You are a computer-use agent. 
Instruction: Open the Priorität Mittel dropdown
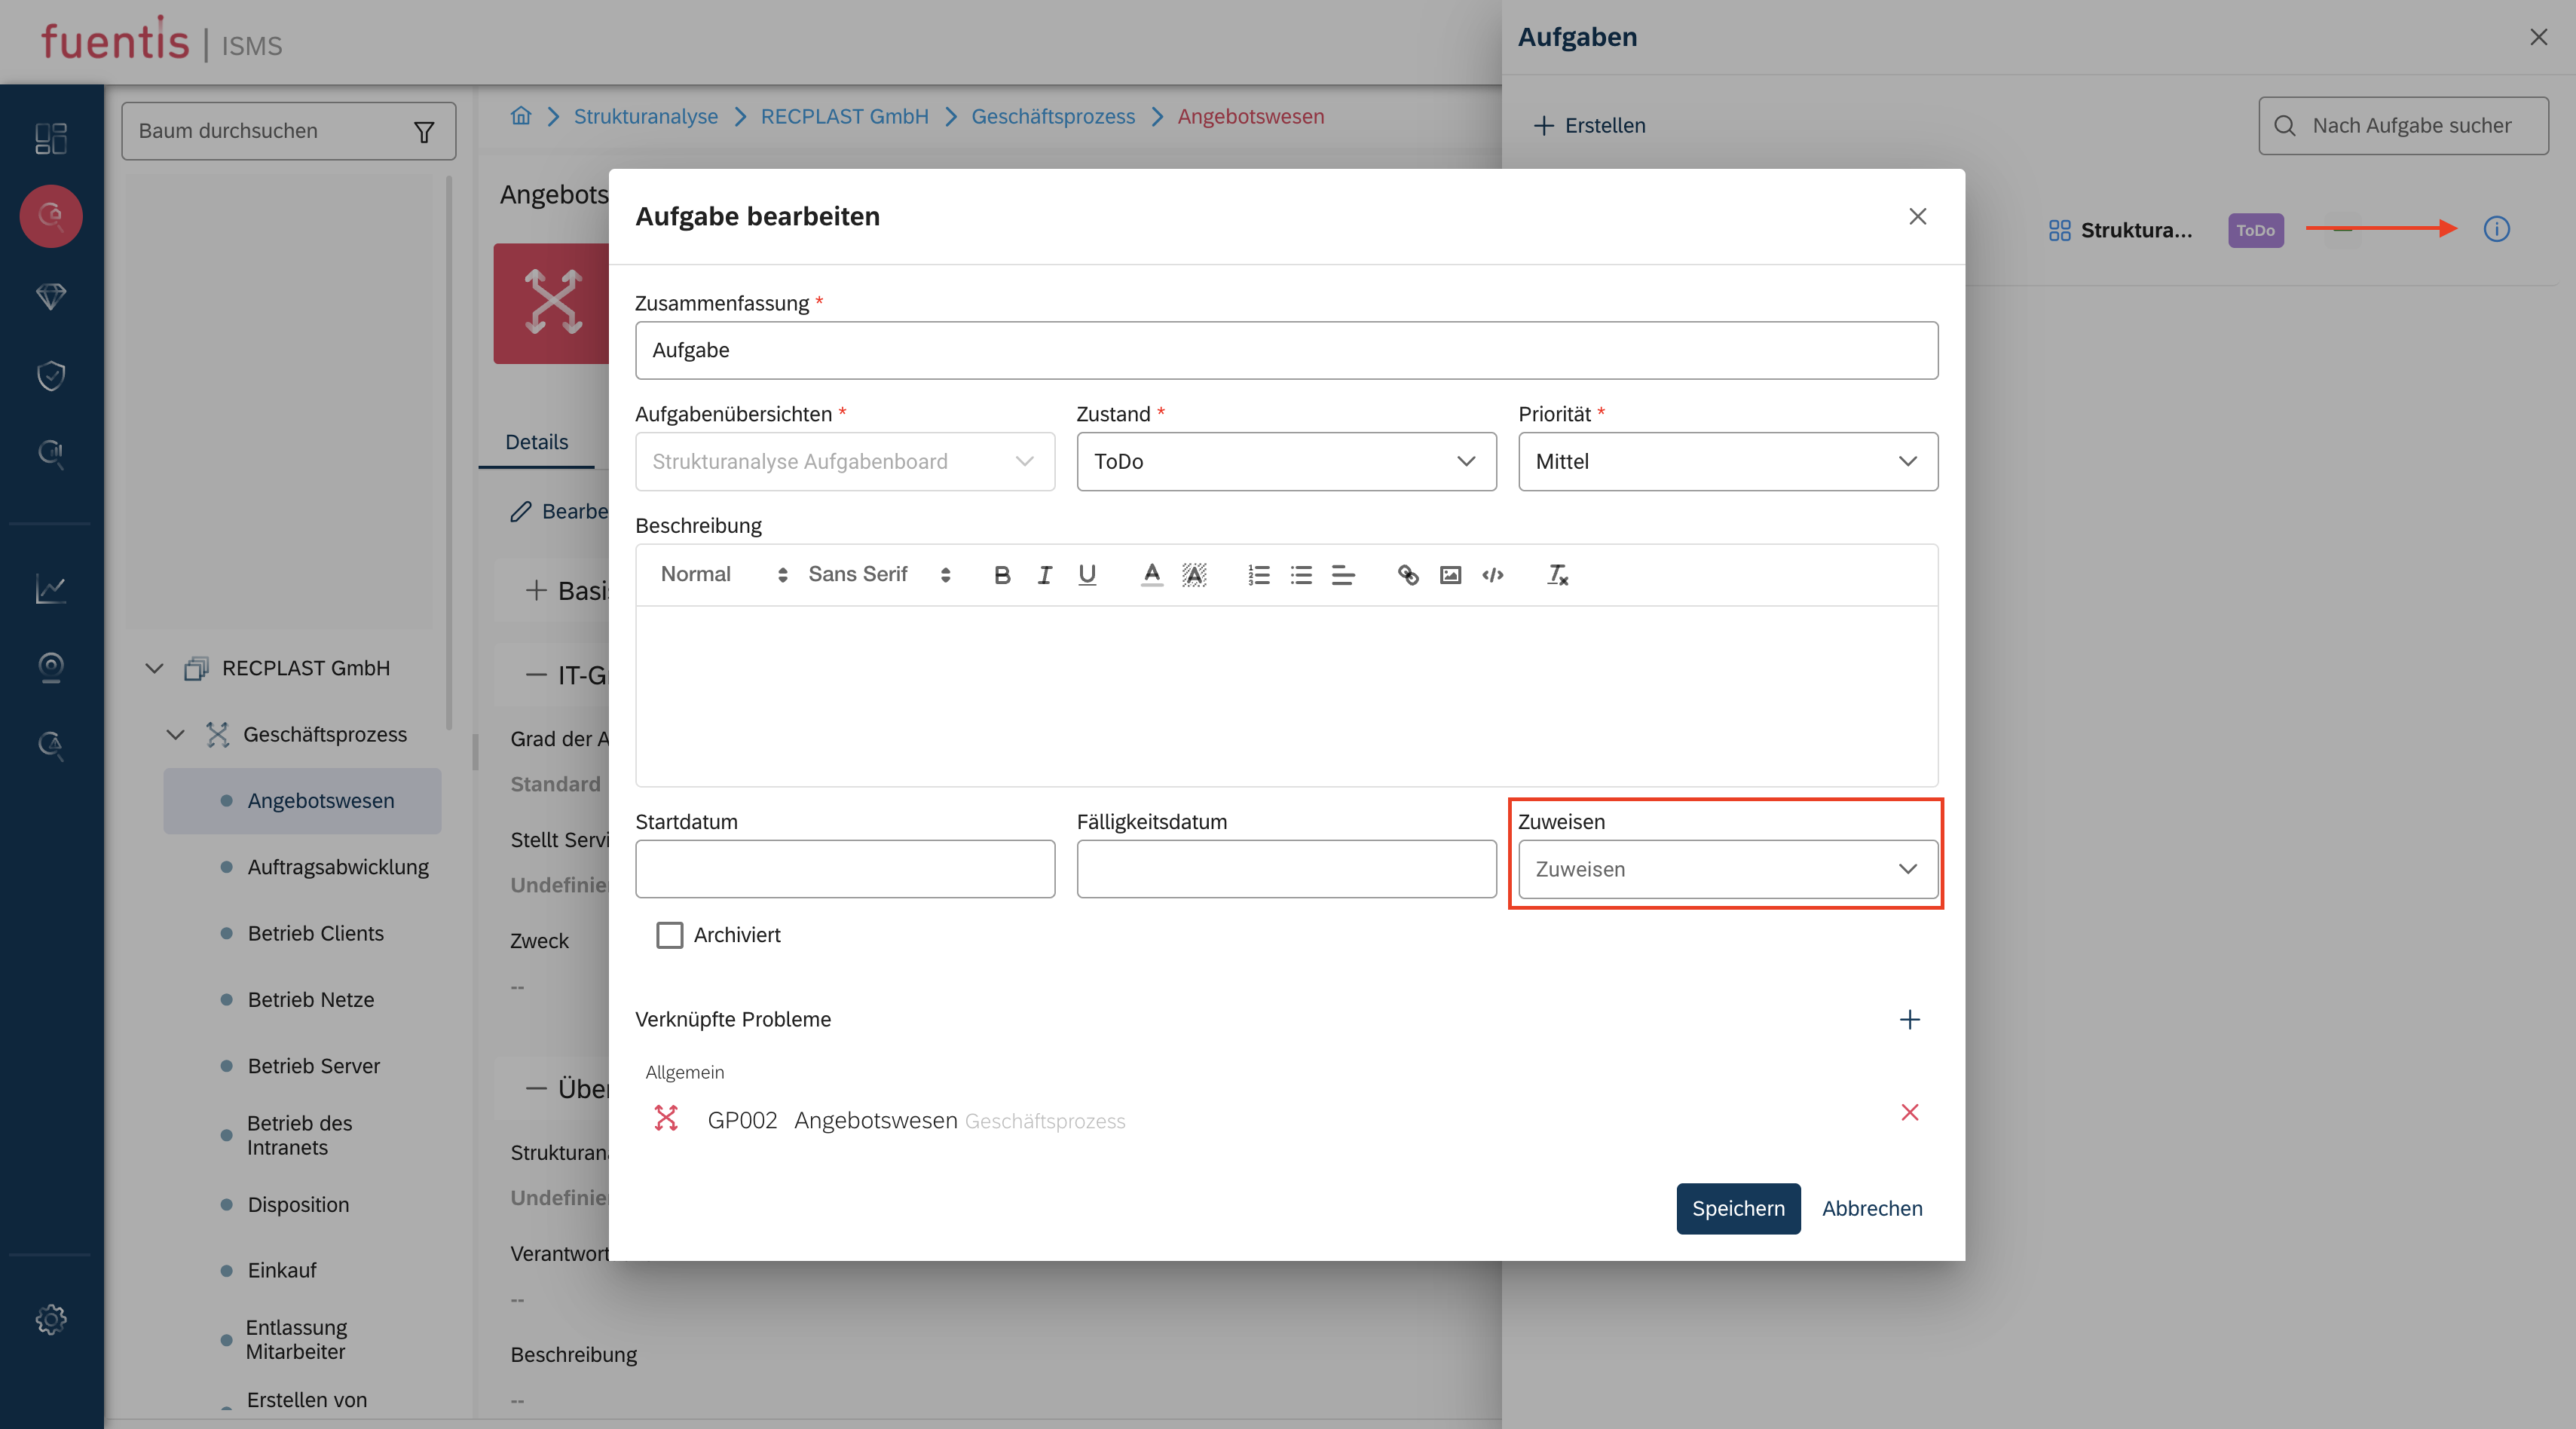point(1727,462)
